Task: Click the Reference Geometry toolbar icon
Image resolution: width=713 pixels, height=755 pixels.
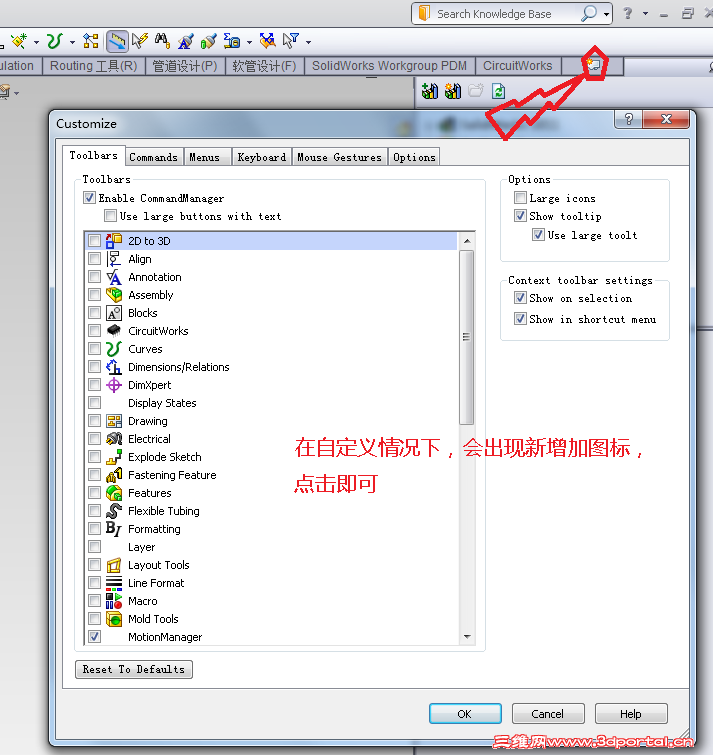Action: (19, 41)
